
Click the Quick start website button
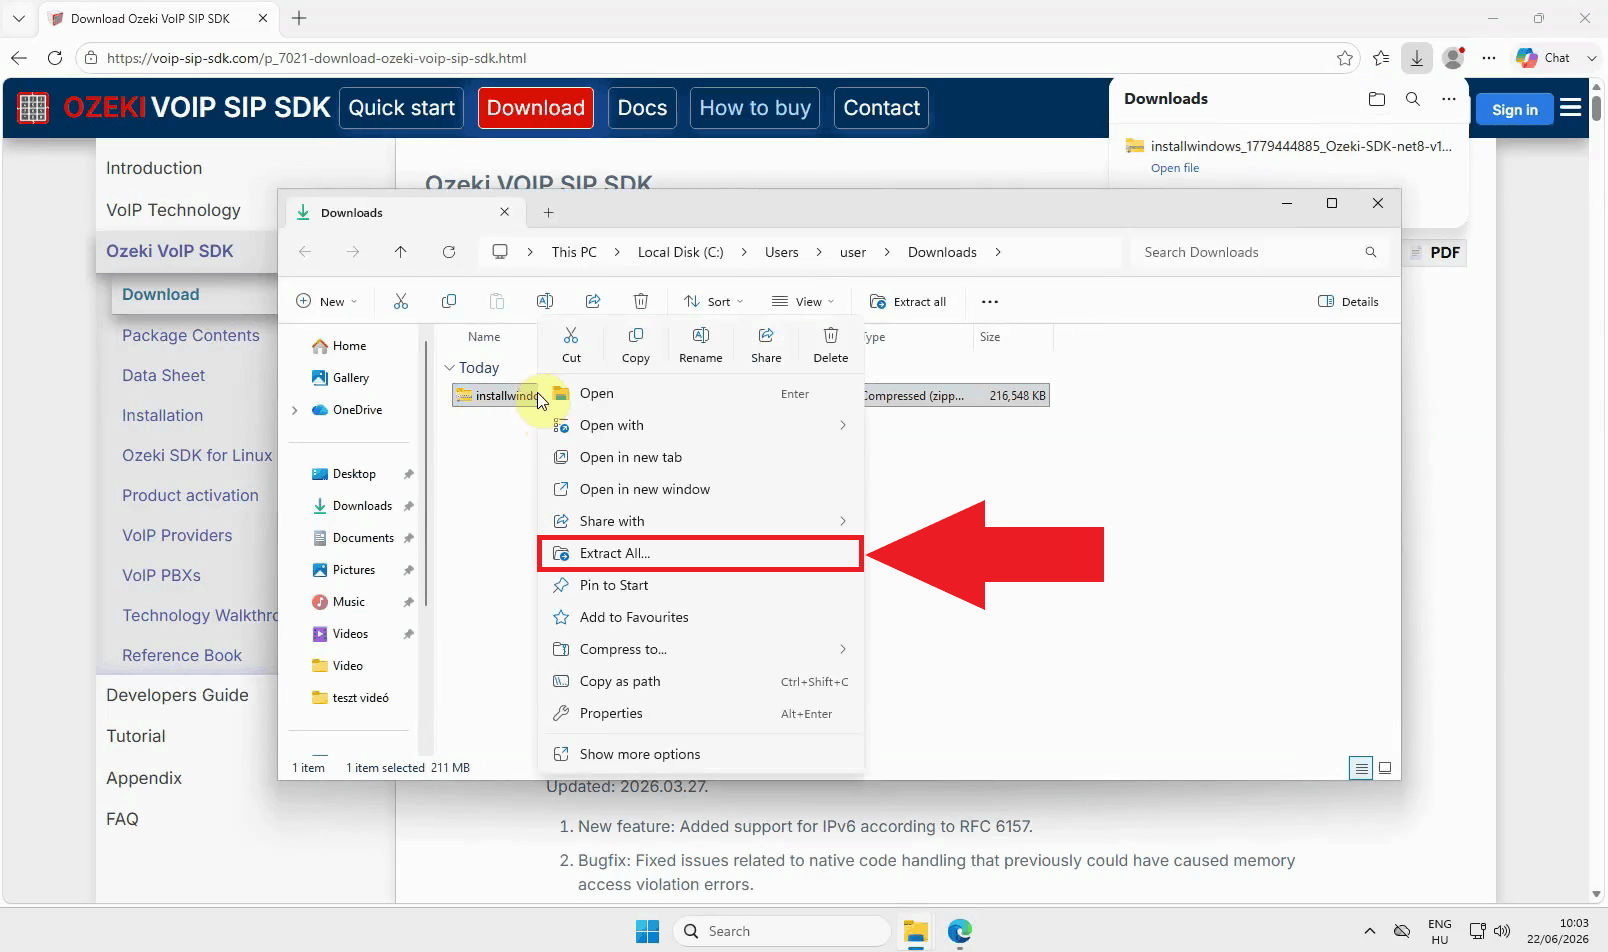[401, 108]
